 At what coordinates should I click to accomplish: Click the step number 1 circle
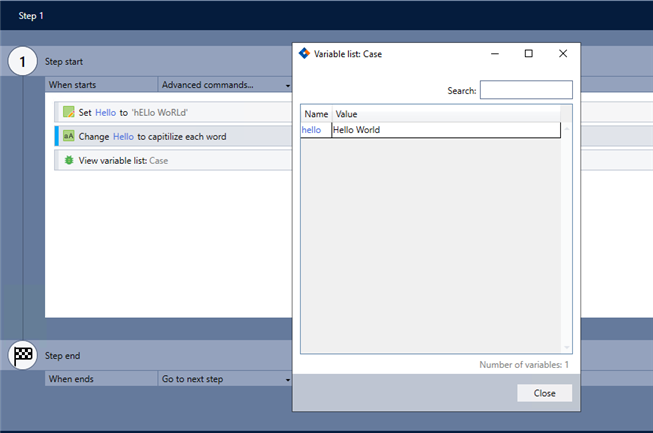click(x=23, y=62)
